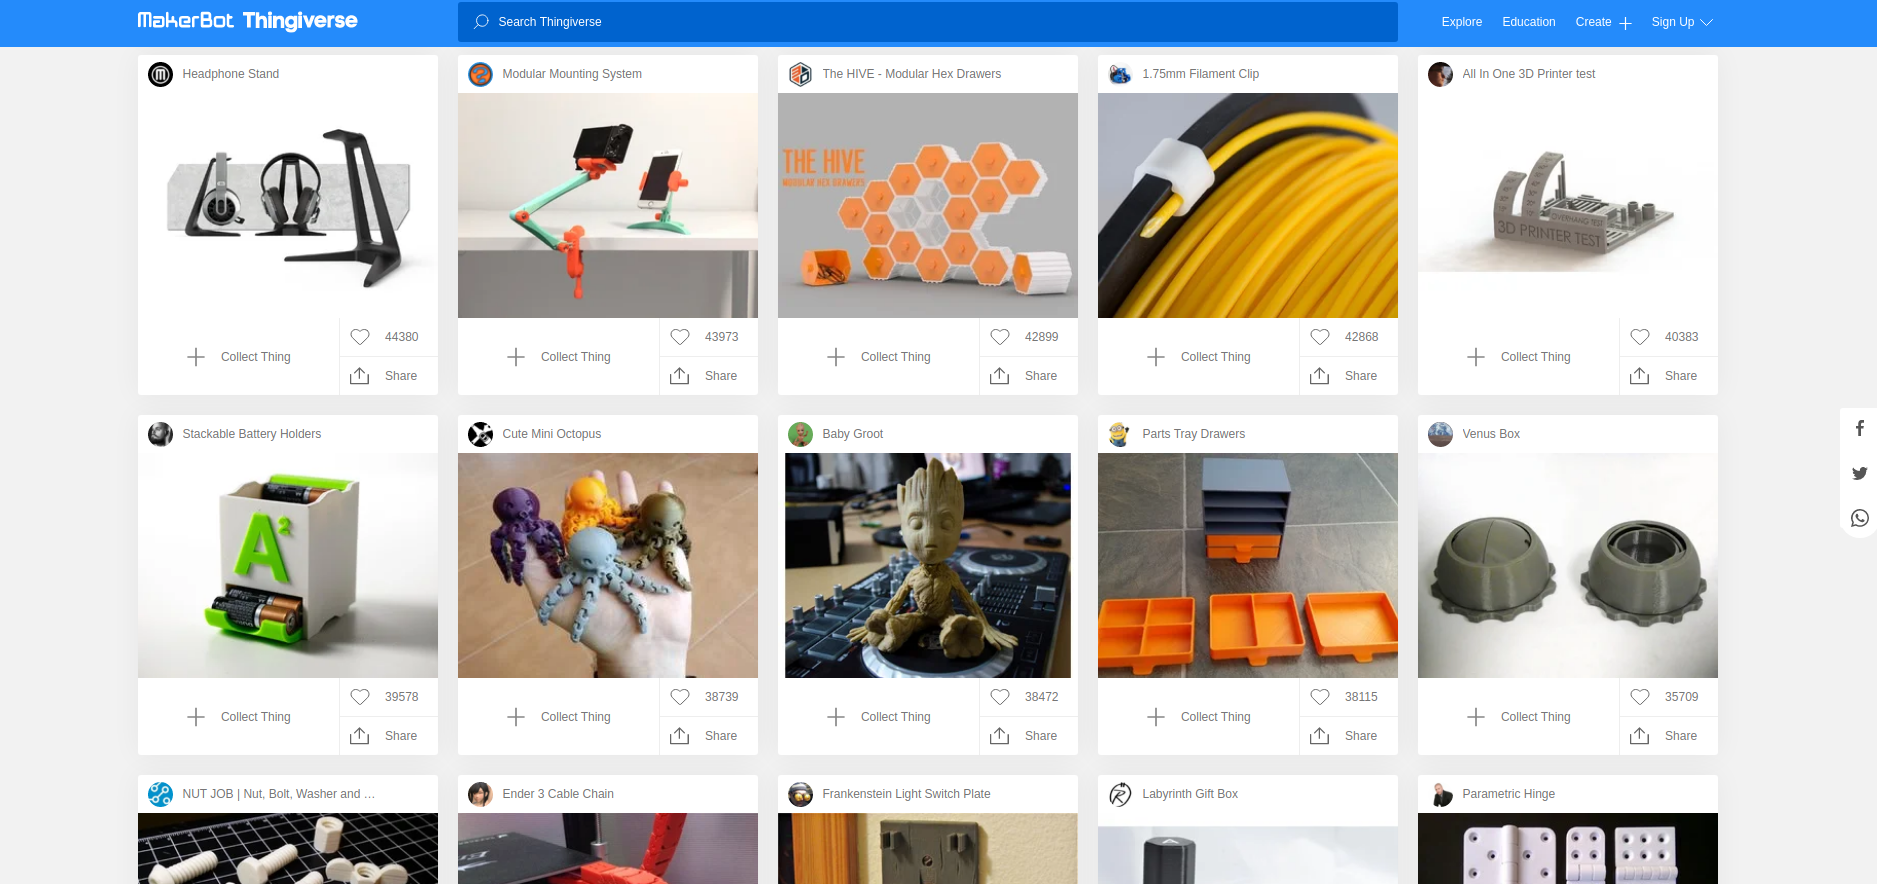Like The HIVE Modular Hex Drawers
Image resolution: width=1877 pixels, height=884 pixels.
click(x=1000, y=337)
